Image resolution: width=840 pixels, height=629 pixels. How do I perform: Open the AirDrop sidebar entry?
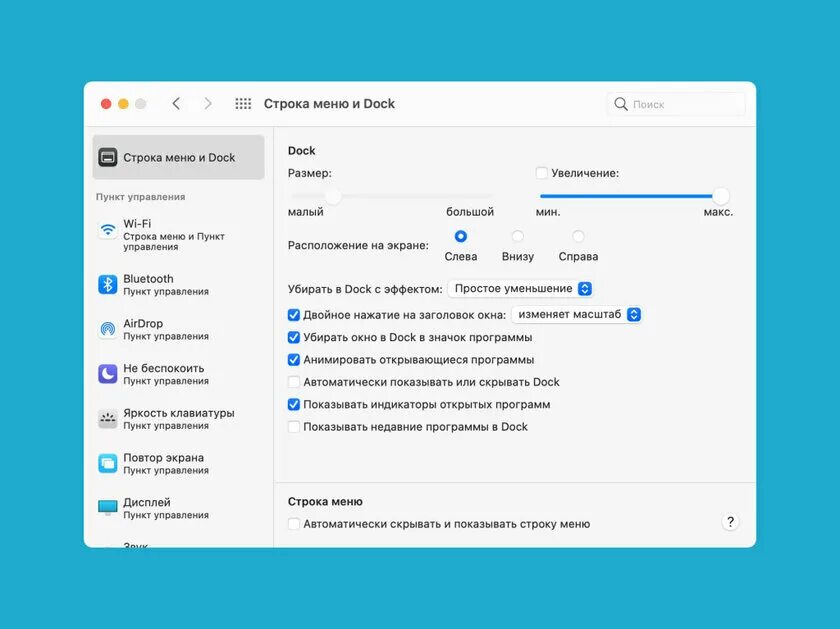click(x=178, y=329)
